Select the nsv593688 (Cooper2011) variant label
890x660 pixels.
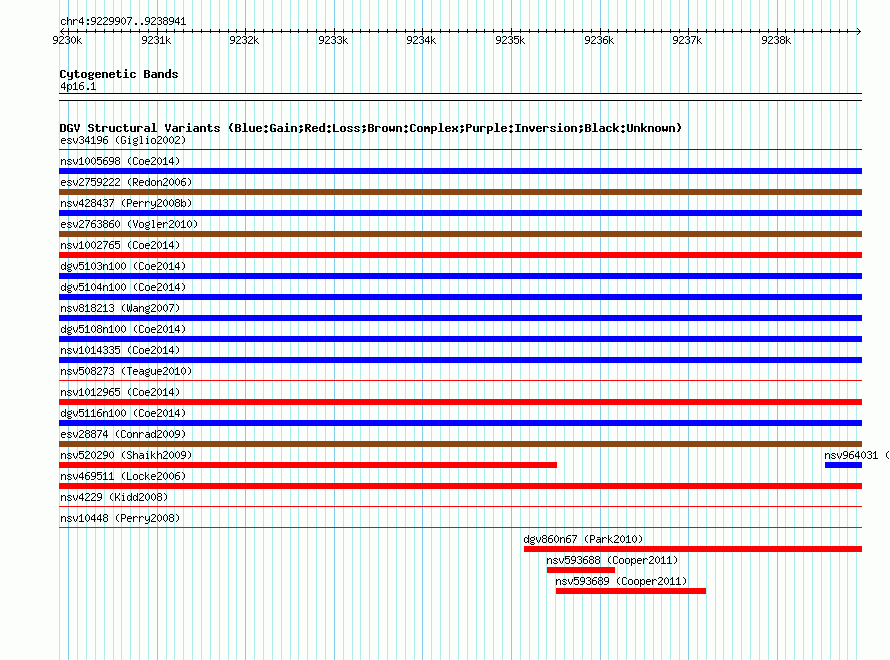pos(612,560)
